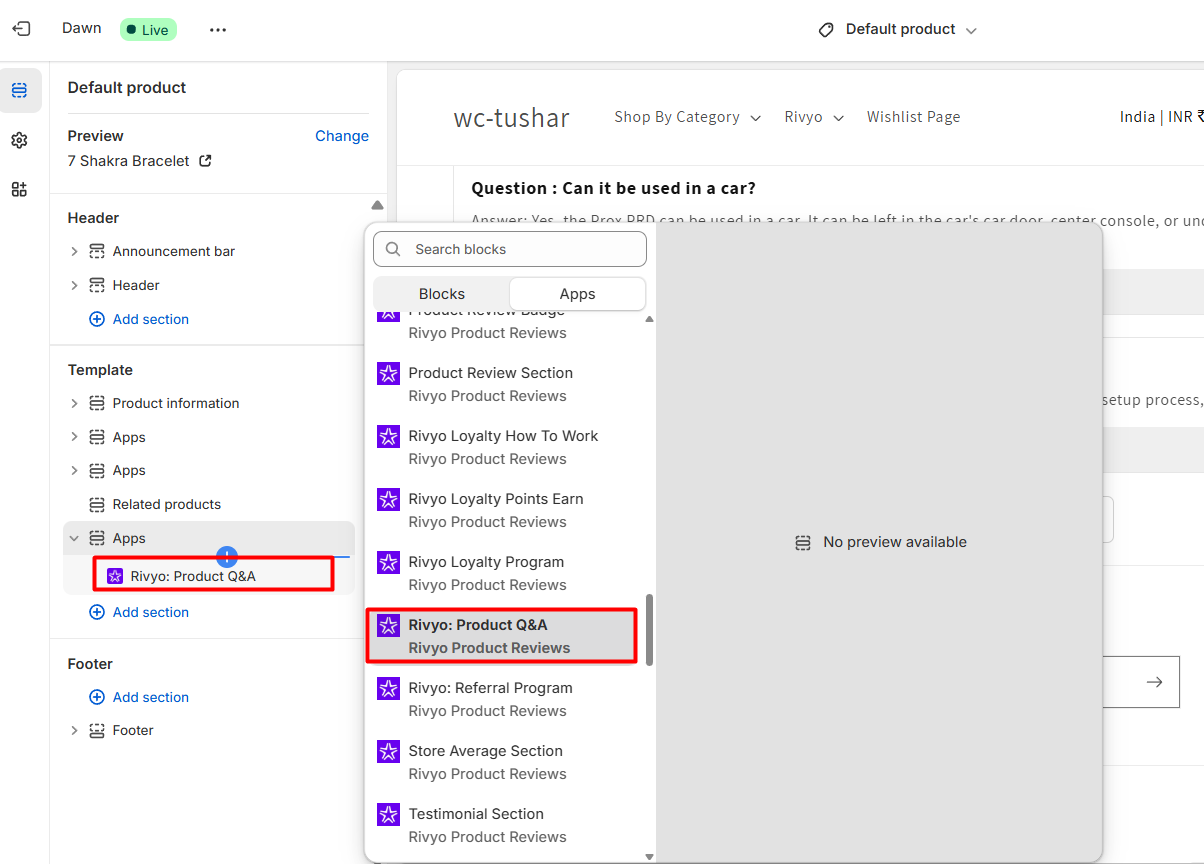Choose Rivyo: Referral Program app block
This screenshot has width=1204, height=864.
502,699
